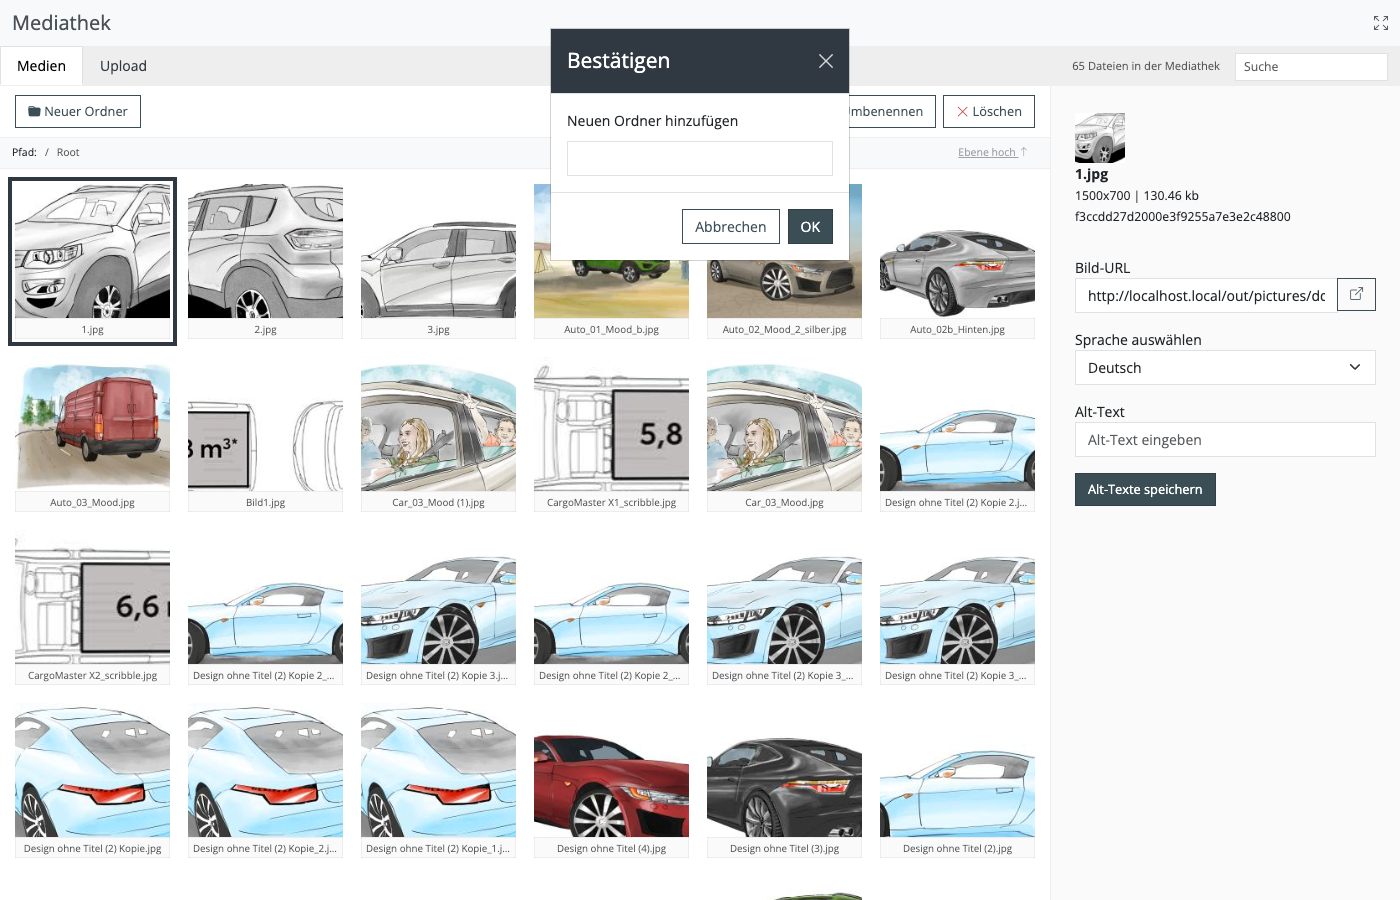Focus the new folder name field
This screenshot has height=900, width=1400.
tap(700, 158)
